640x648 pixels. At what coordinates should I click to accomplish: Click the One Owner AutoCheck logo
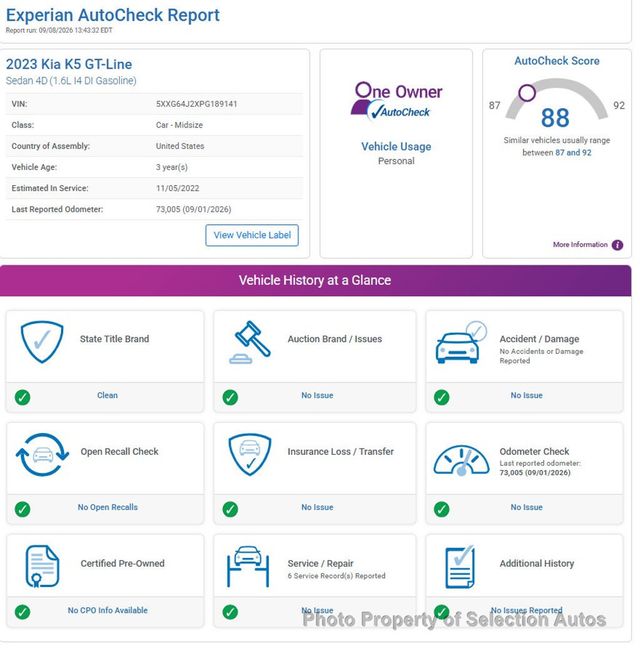tap(396, 101)
